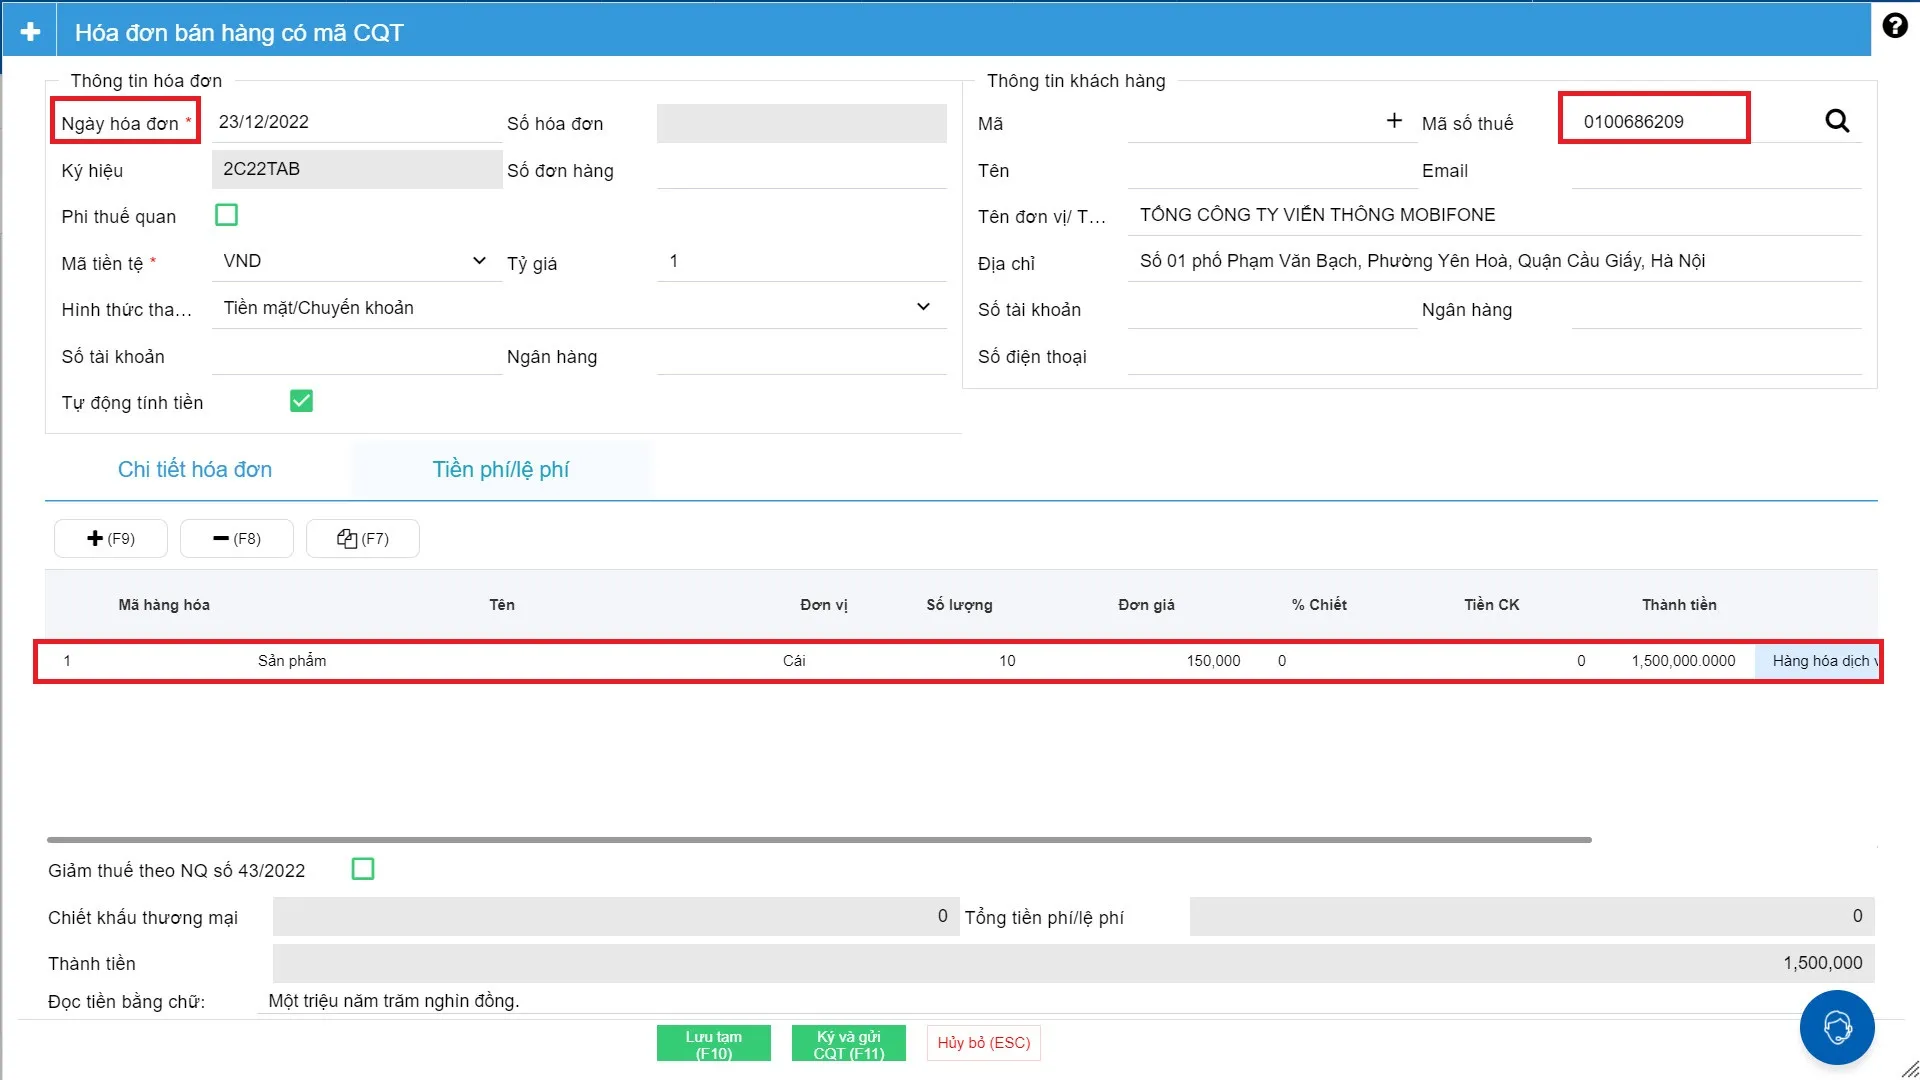Switch to Chi tiết hóa đơn tab
This screenshot has height=1080, width=1920.
(x=195, y=469)
